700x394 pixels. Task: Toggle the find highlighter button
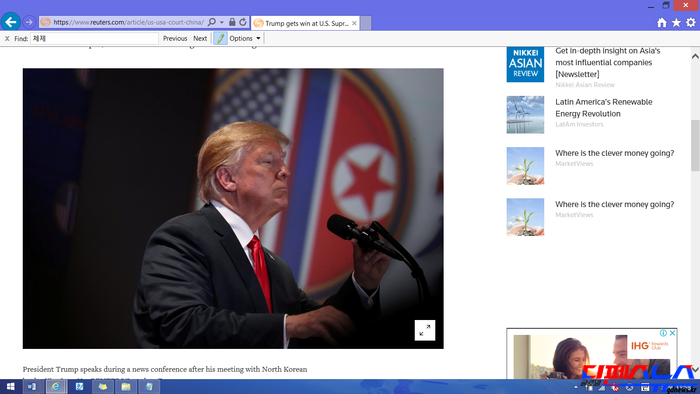click(x=220, y=38)
